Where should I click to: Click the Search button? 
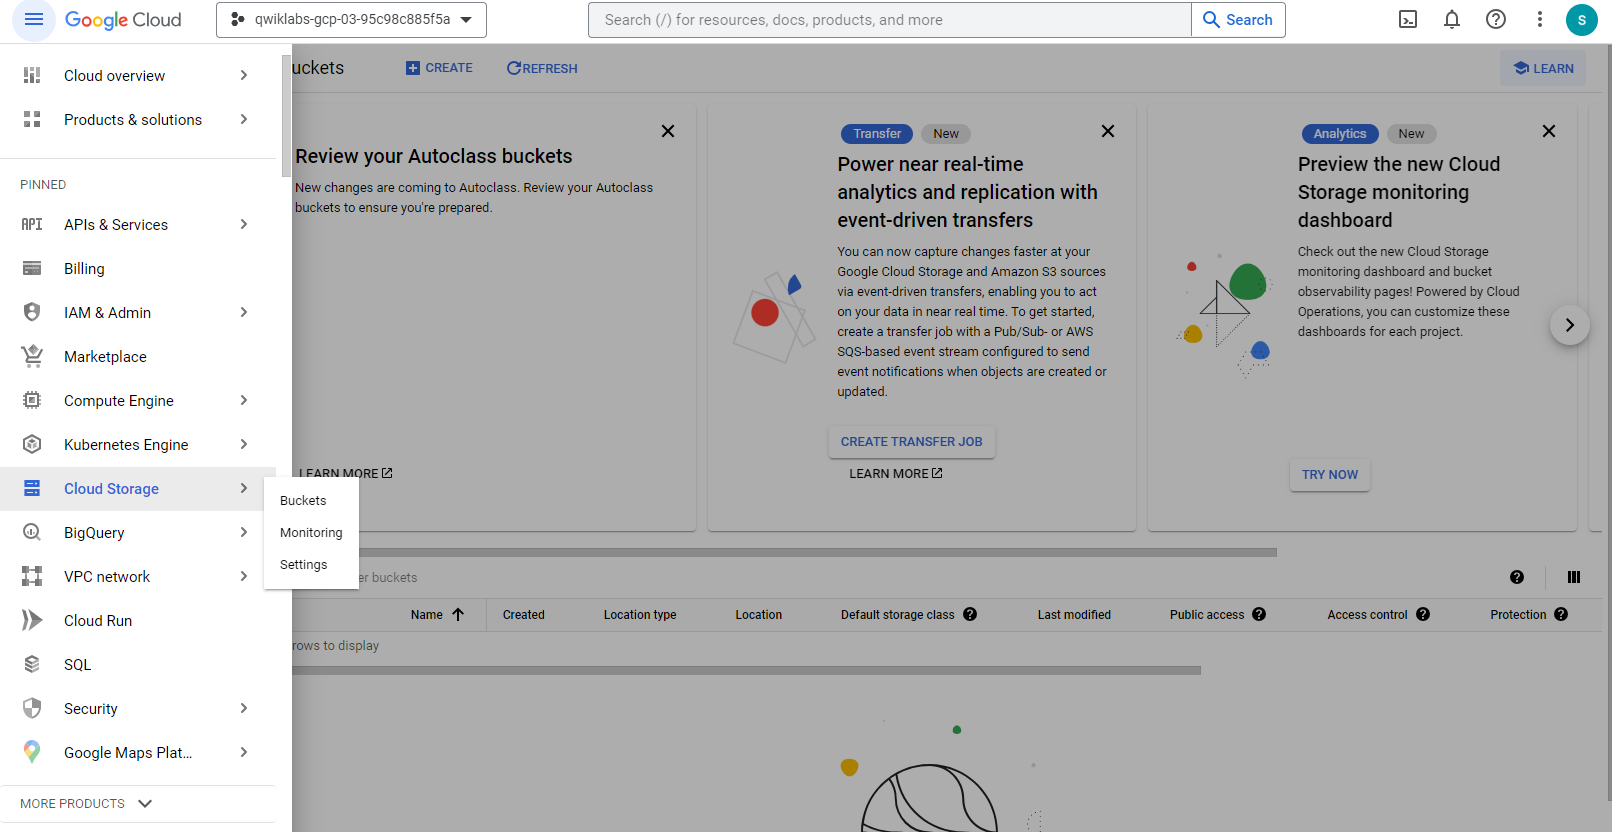pos(1238,20)
